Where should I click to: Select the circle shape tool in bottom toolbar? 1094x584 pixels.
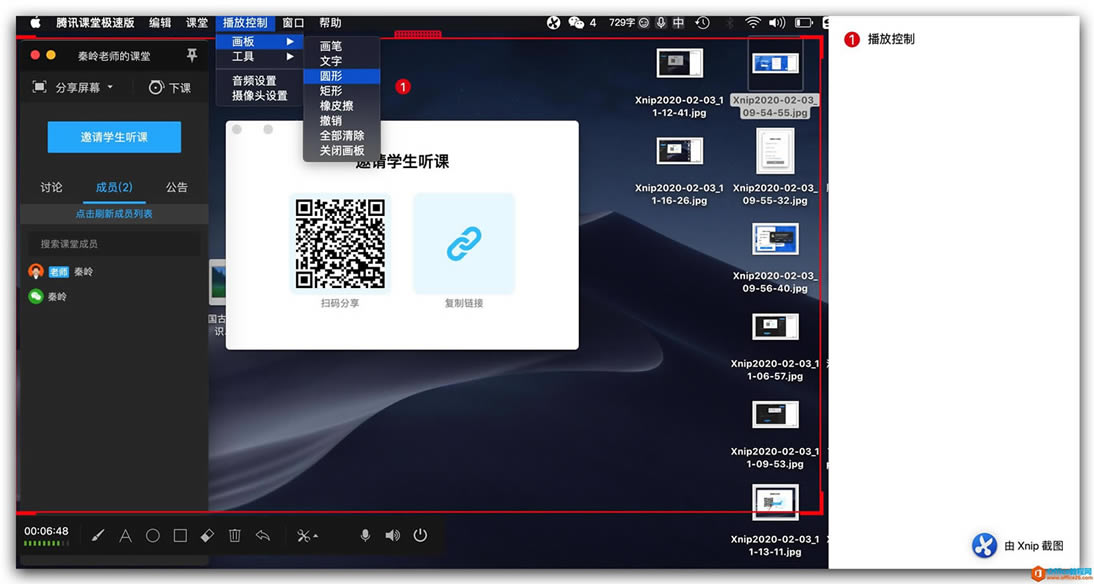(153, 536)
